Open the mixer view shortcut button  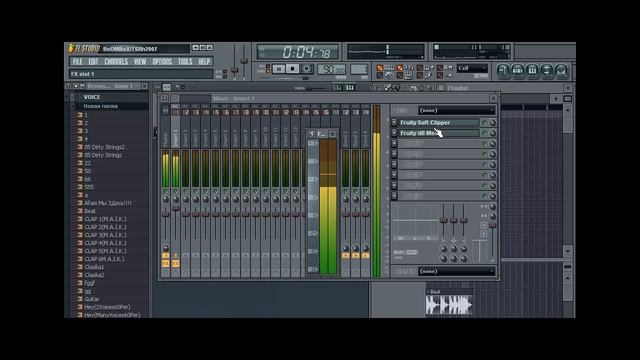click(x=561, y=71)
